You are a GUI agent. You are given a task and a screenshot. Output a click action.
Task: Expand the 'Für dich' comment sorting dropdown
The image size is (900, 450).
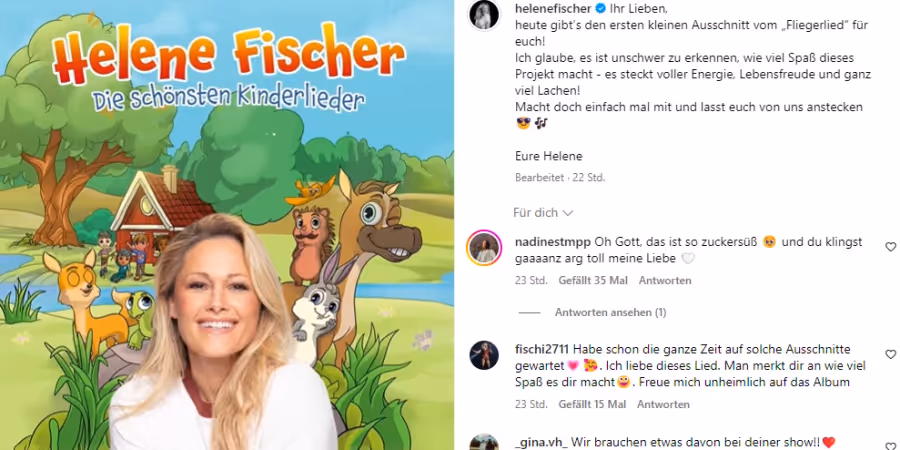coord(543,213)
